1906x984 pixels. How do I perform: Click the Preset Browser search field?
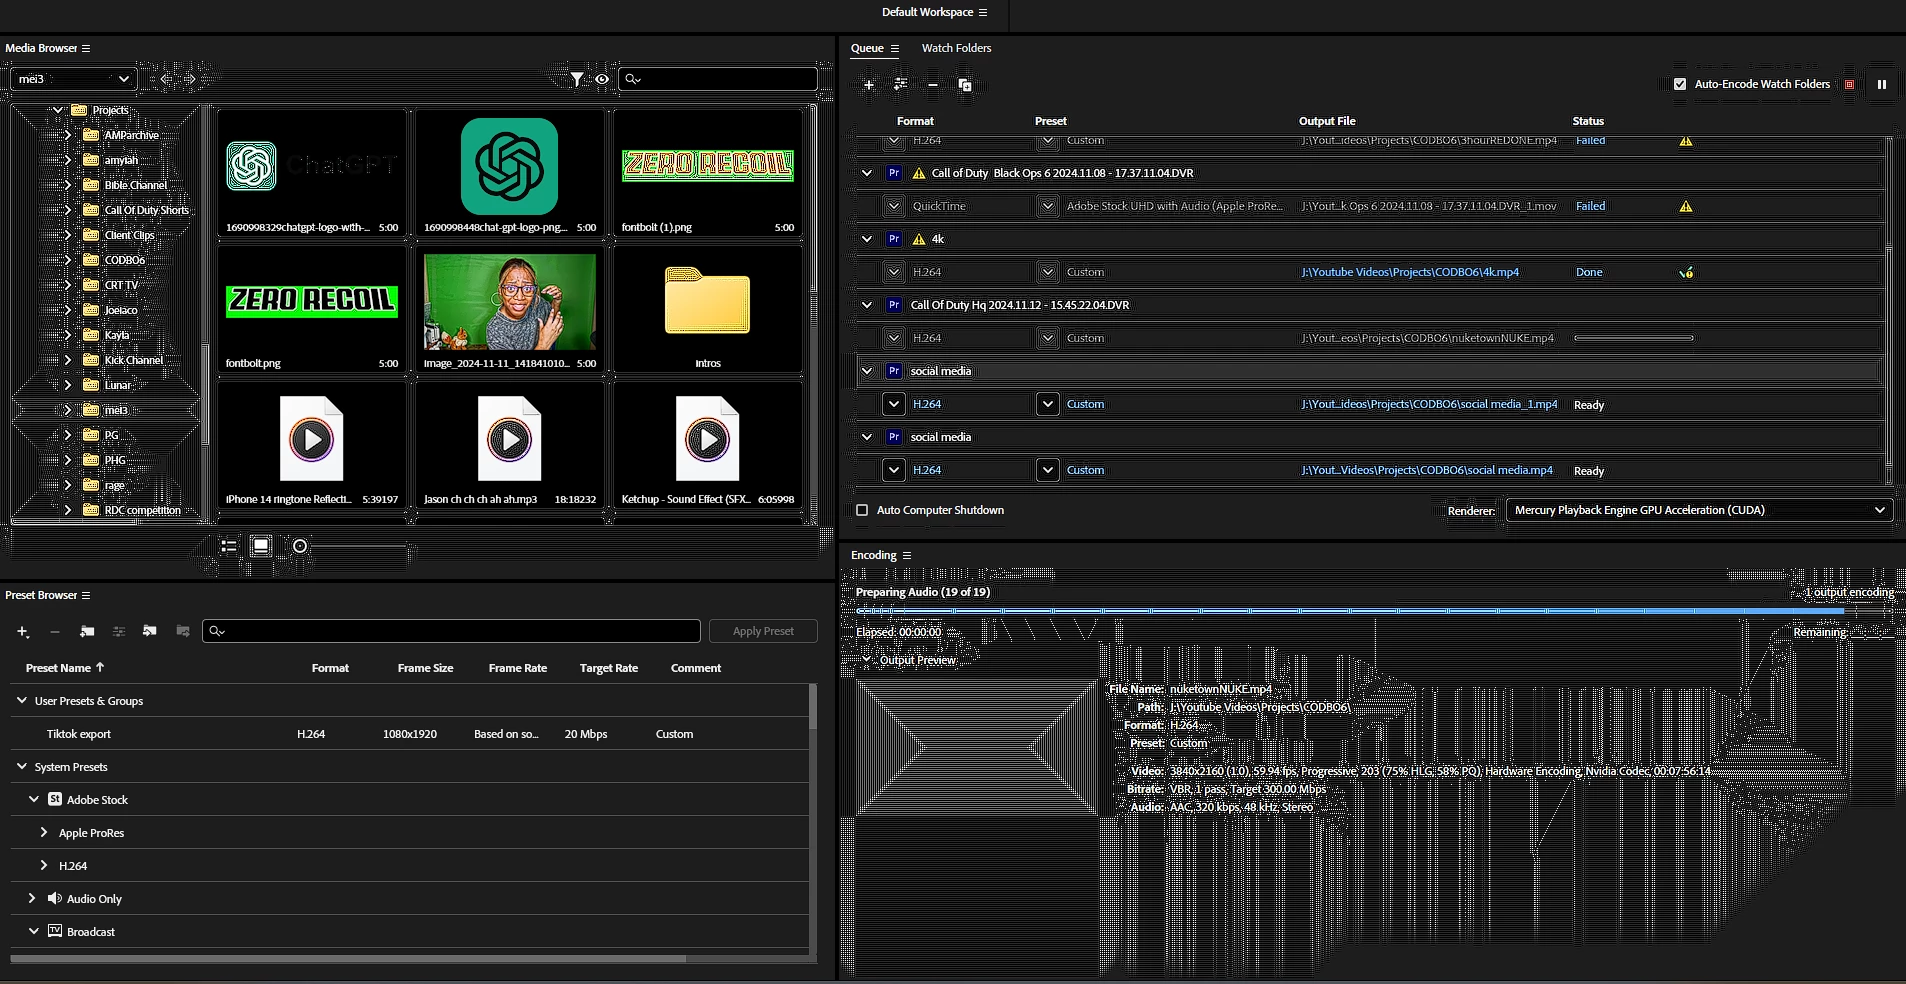(x=451, y=631)
